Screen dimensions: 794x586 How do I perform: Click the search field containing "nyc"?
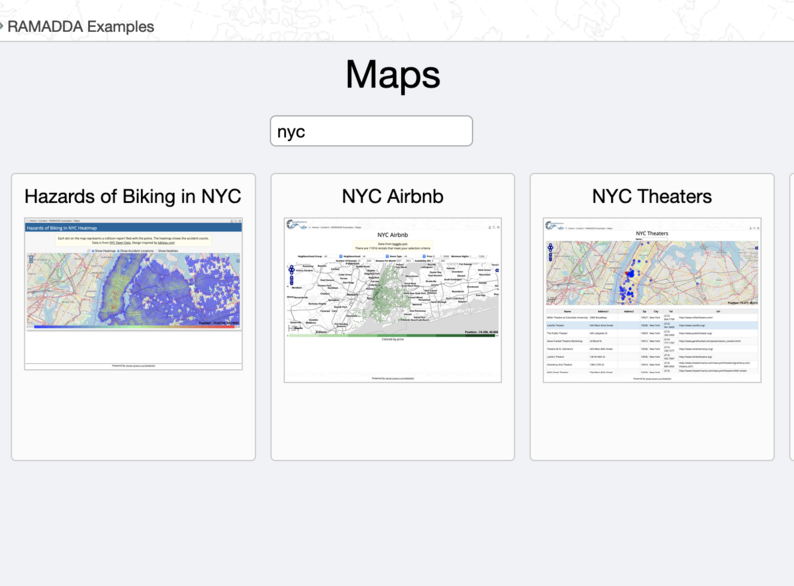[x=371, y=131]
